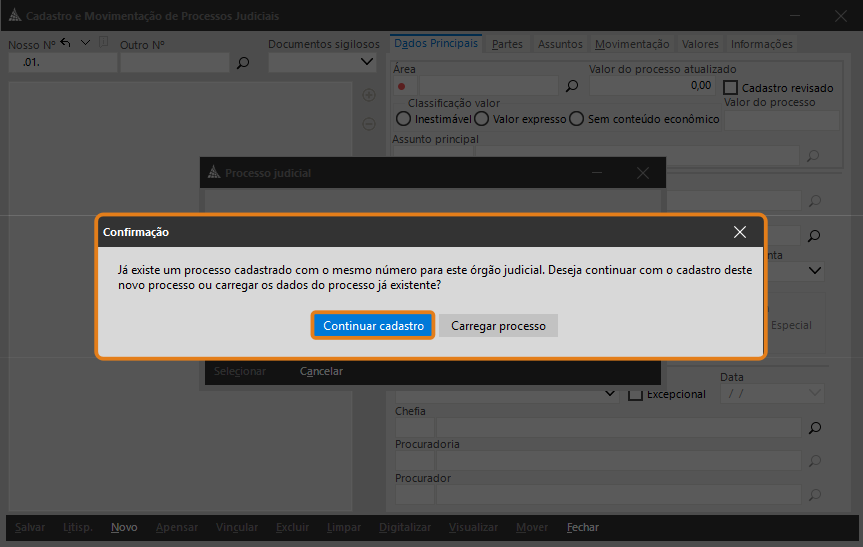Click the Carregar processo button
Image resolution: width=863 pixels, height=547 pixels.
click(x=498, y=326)
